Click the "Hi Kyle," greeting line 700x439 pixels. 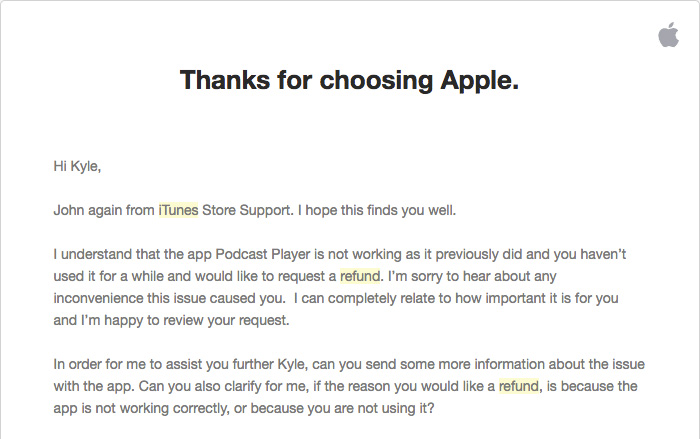(x=77, y=166)
